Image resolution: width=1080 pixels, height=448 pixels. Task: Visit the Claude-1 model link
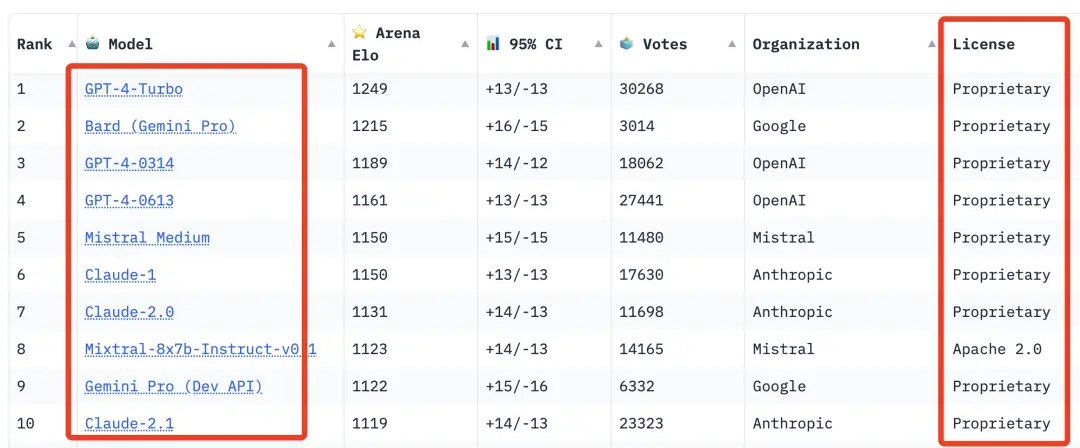point(121,275)
